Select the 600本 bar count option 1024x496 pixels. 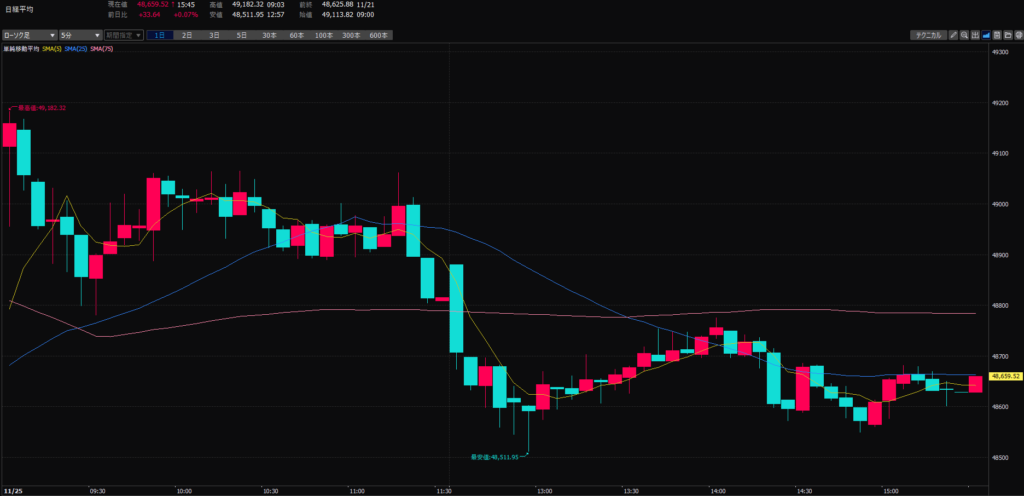[x=379, y=35]
